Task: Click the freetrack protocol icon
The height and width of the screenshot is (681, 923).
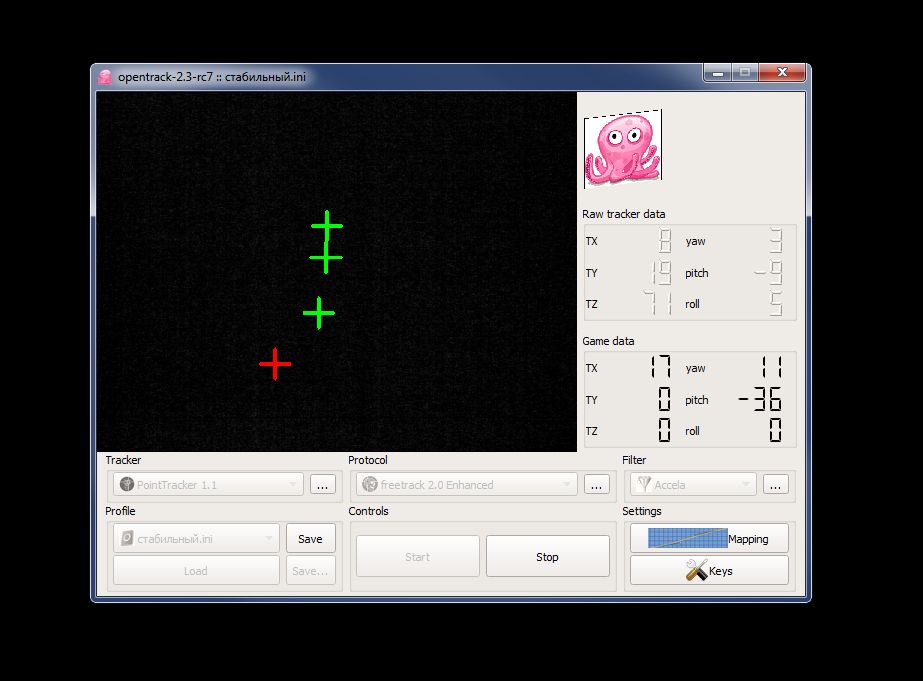Action: (370, 484)
